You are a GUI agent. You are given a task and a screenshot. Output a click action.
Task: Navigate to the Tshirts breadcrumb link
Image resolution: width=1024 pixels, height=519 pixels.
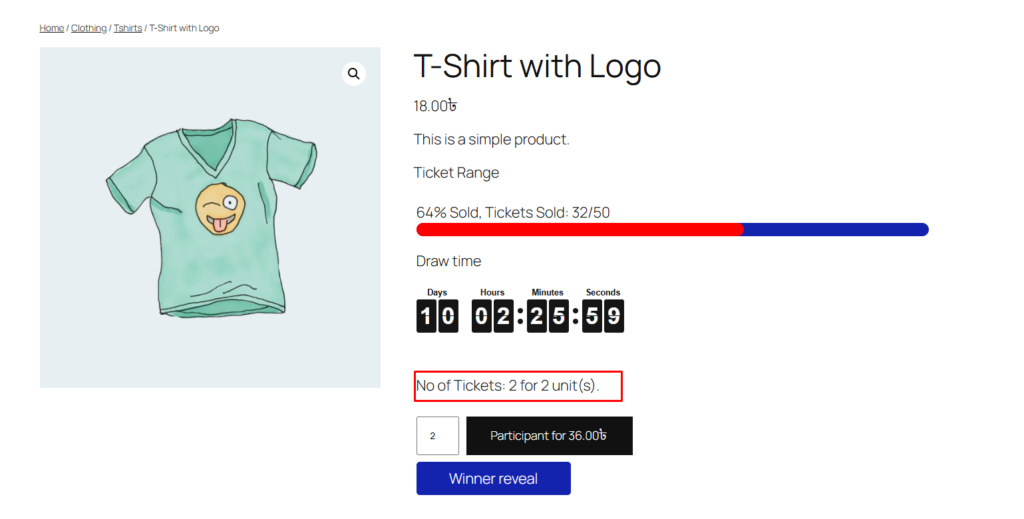(127, 28)
